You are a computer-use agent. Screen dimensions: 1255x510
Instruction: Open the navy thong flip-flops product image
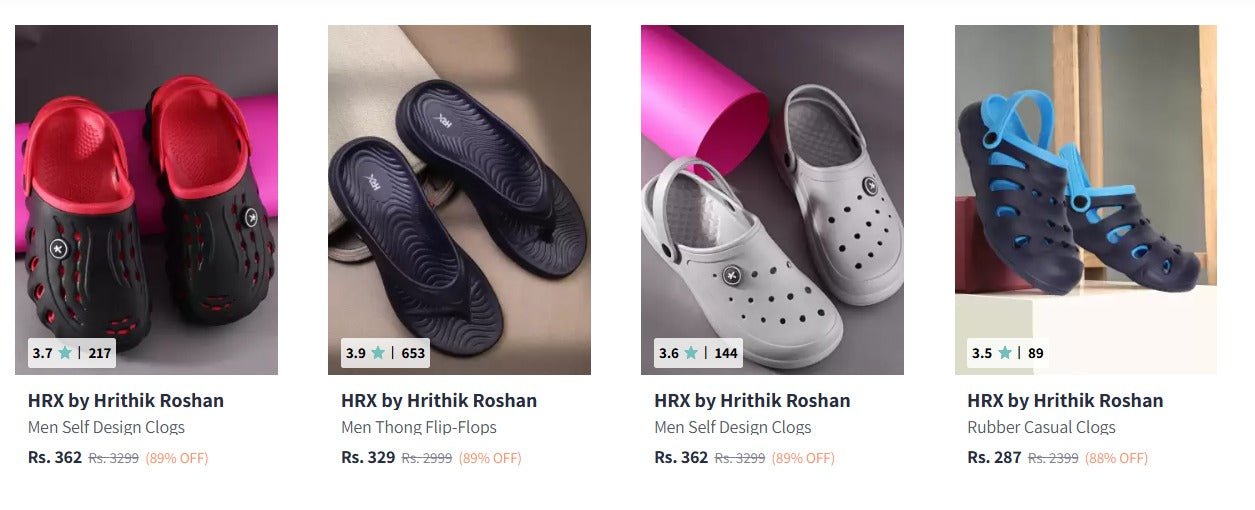pos(459,190)
